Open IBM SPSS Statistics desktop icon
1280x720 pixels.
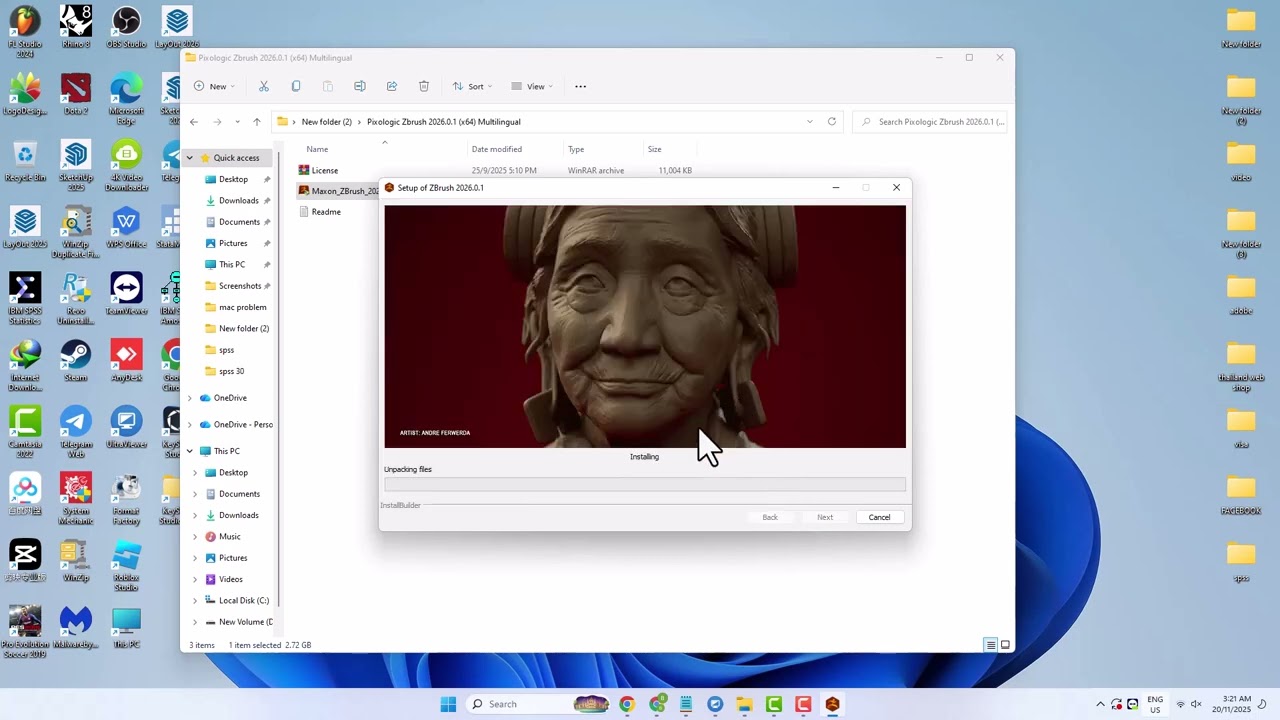[x=25, y=298]
